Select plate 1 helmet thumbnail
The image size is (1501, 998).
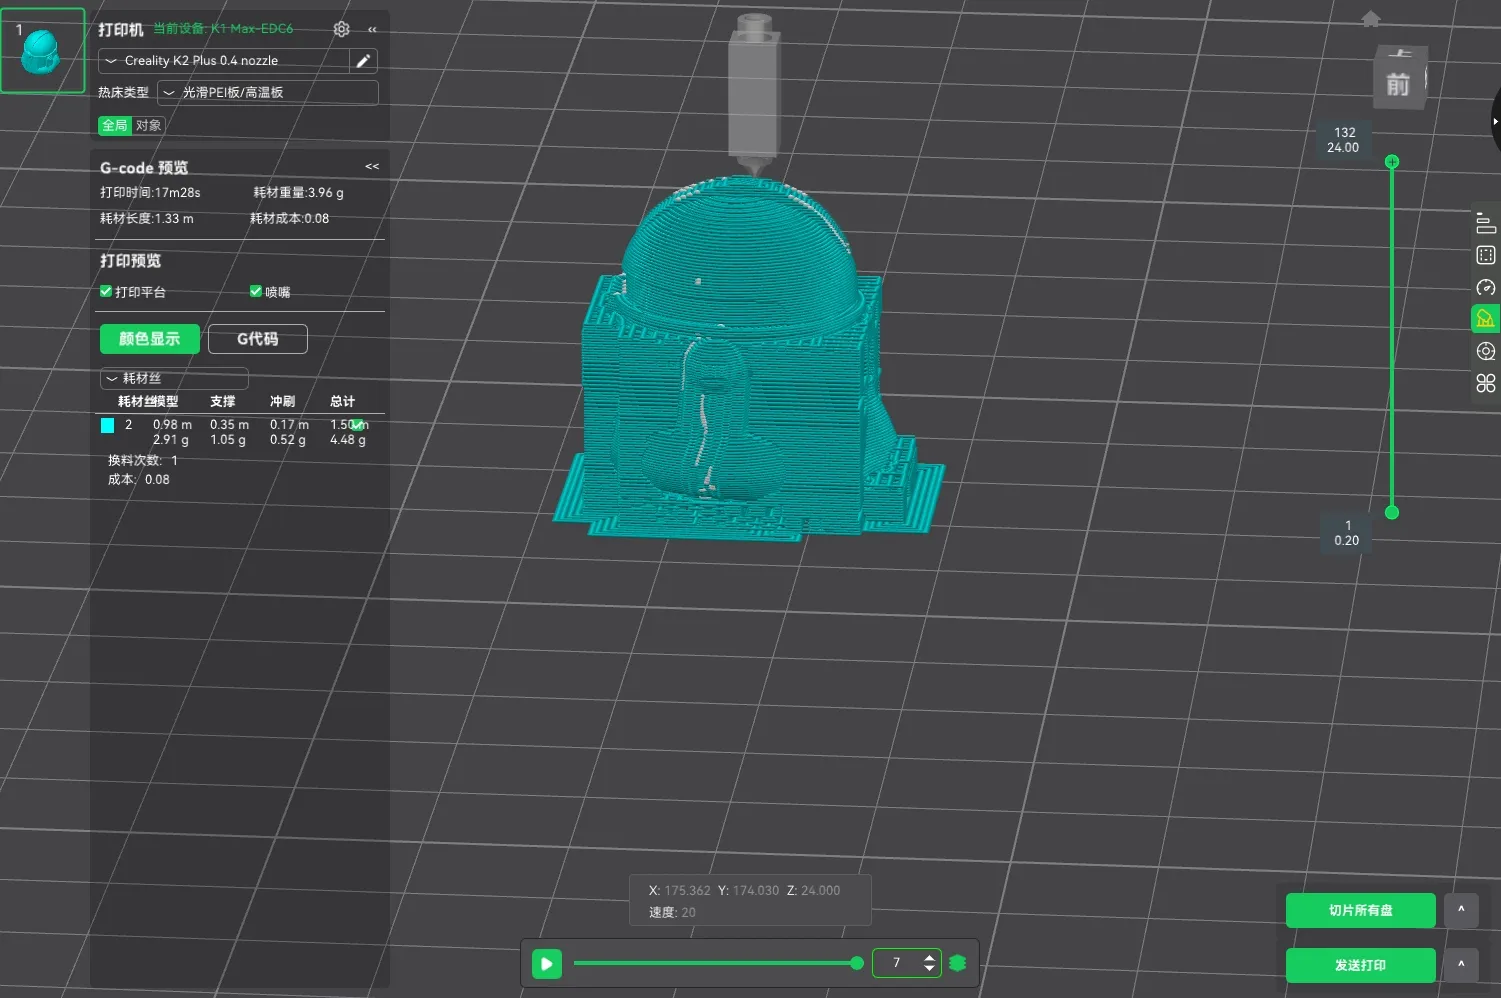click(x=43, y=51)
